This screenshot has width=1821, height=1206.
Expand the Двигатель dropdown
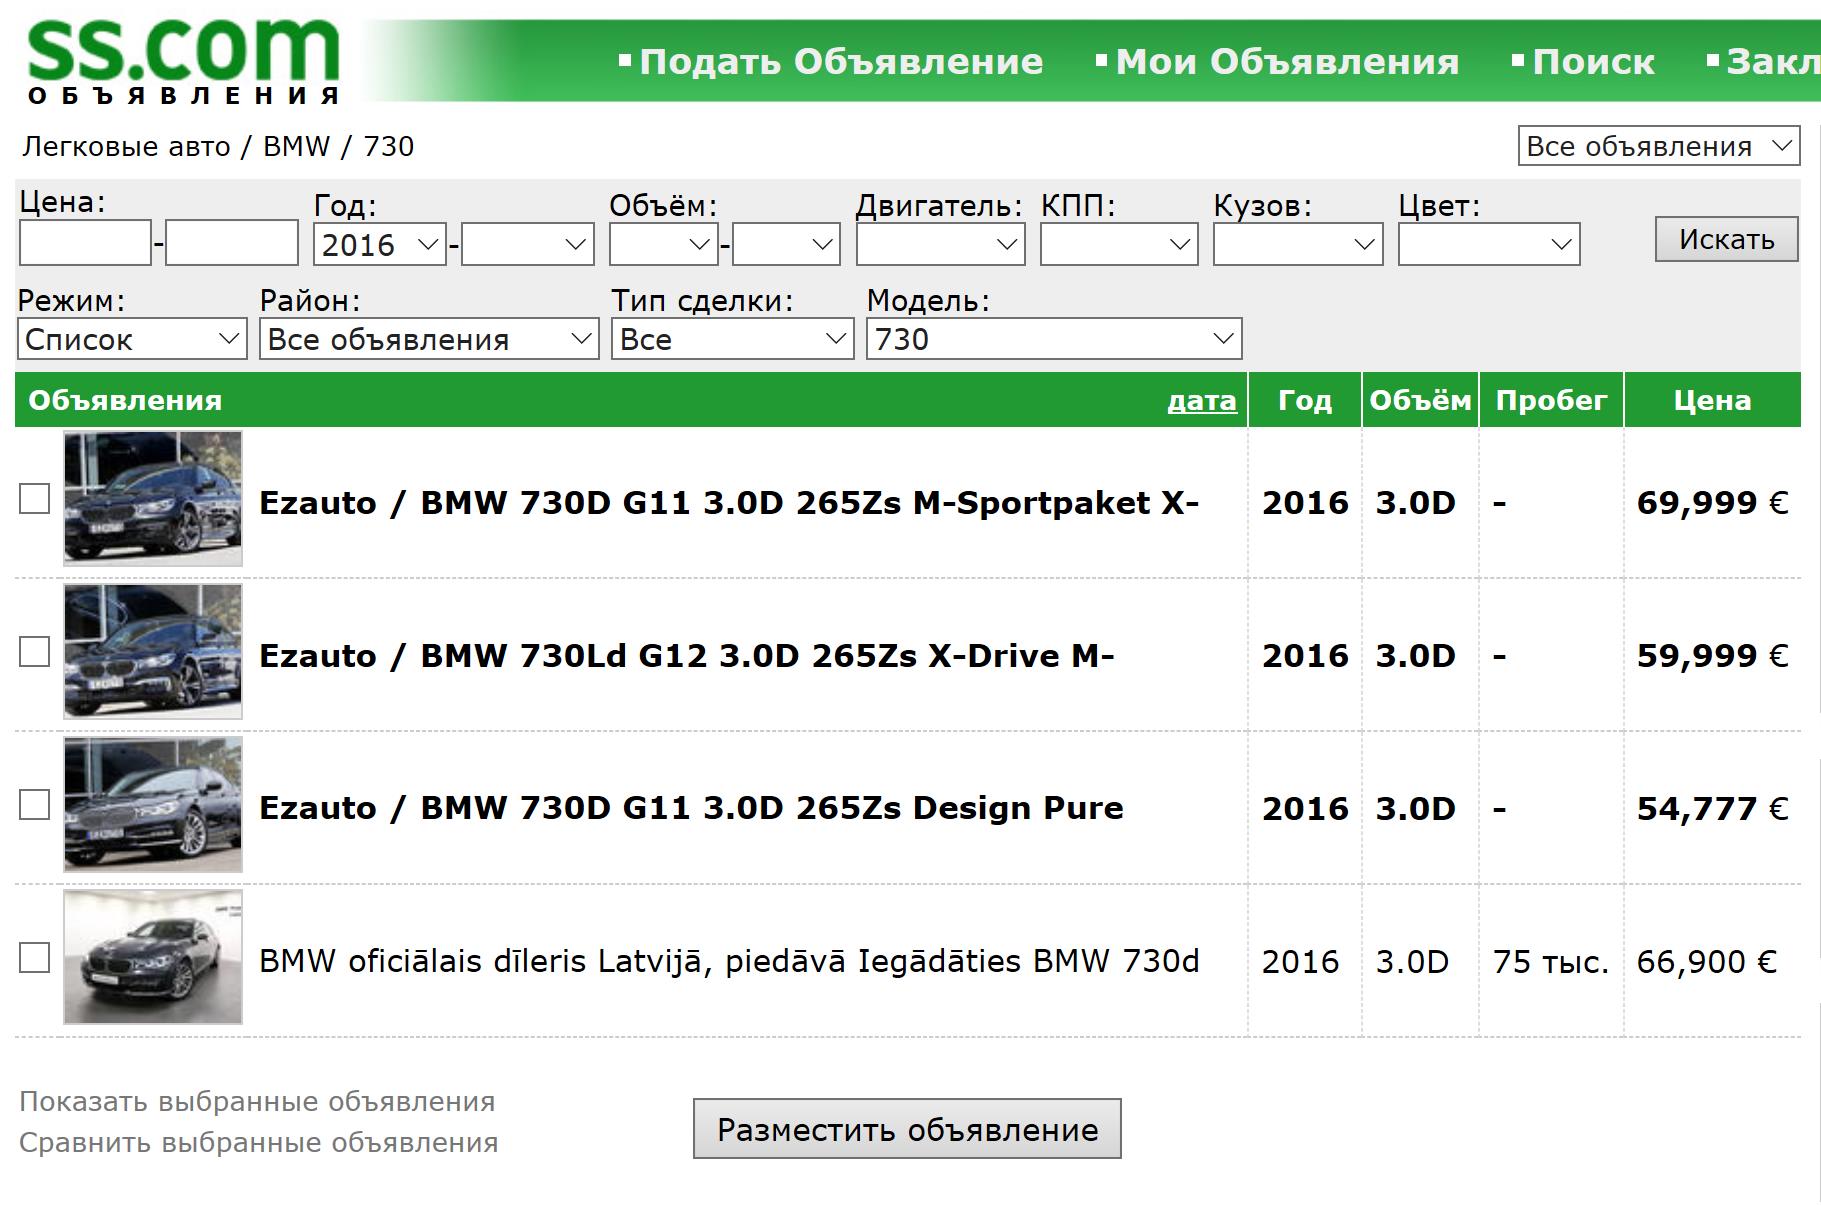point(940,244)
